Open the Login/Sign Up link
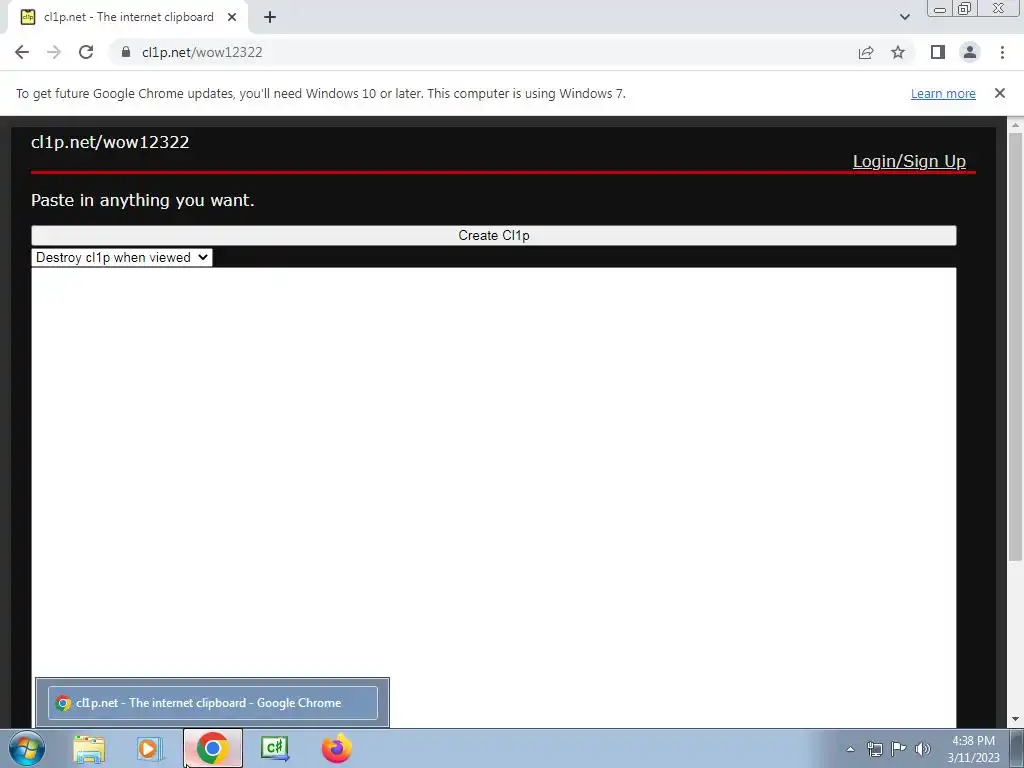This screenshot has height=768, width=1024. [909, 161]
